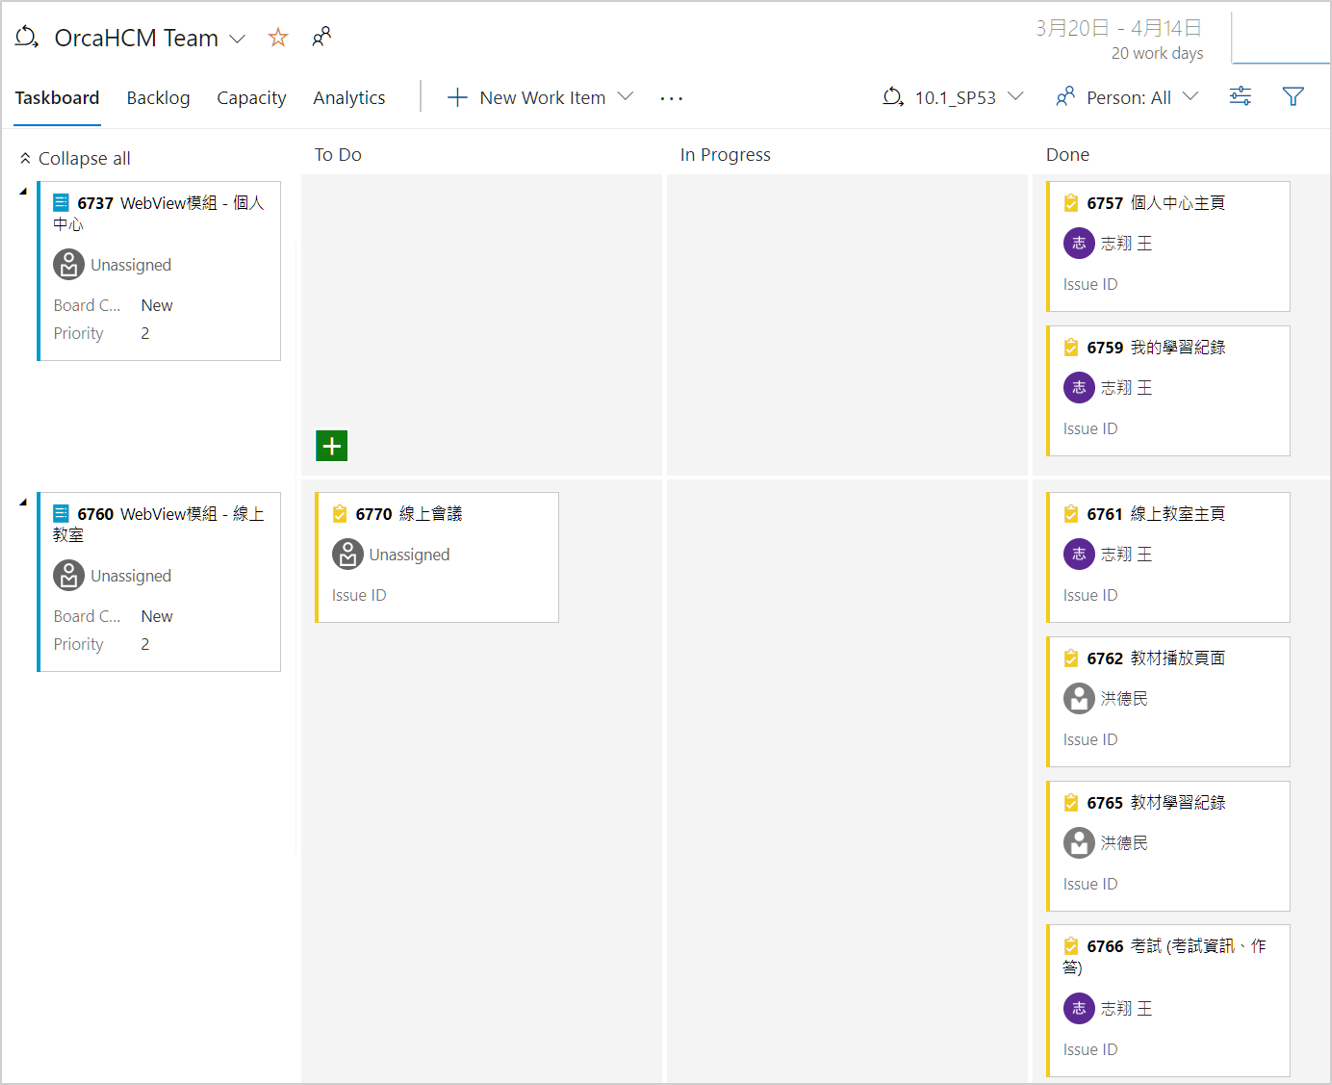Click the filter icon on the toolbar
Screen dimensions: 1332x1085
pos(1294,96)
